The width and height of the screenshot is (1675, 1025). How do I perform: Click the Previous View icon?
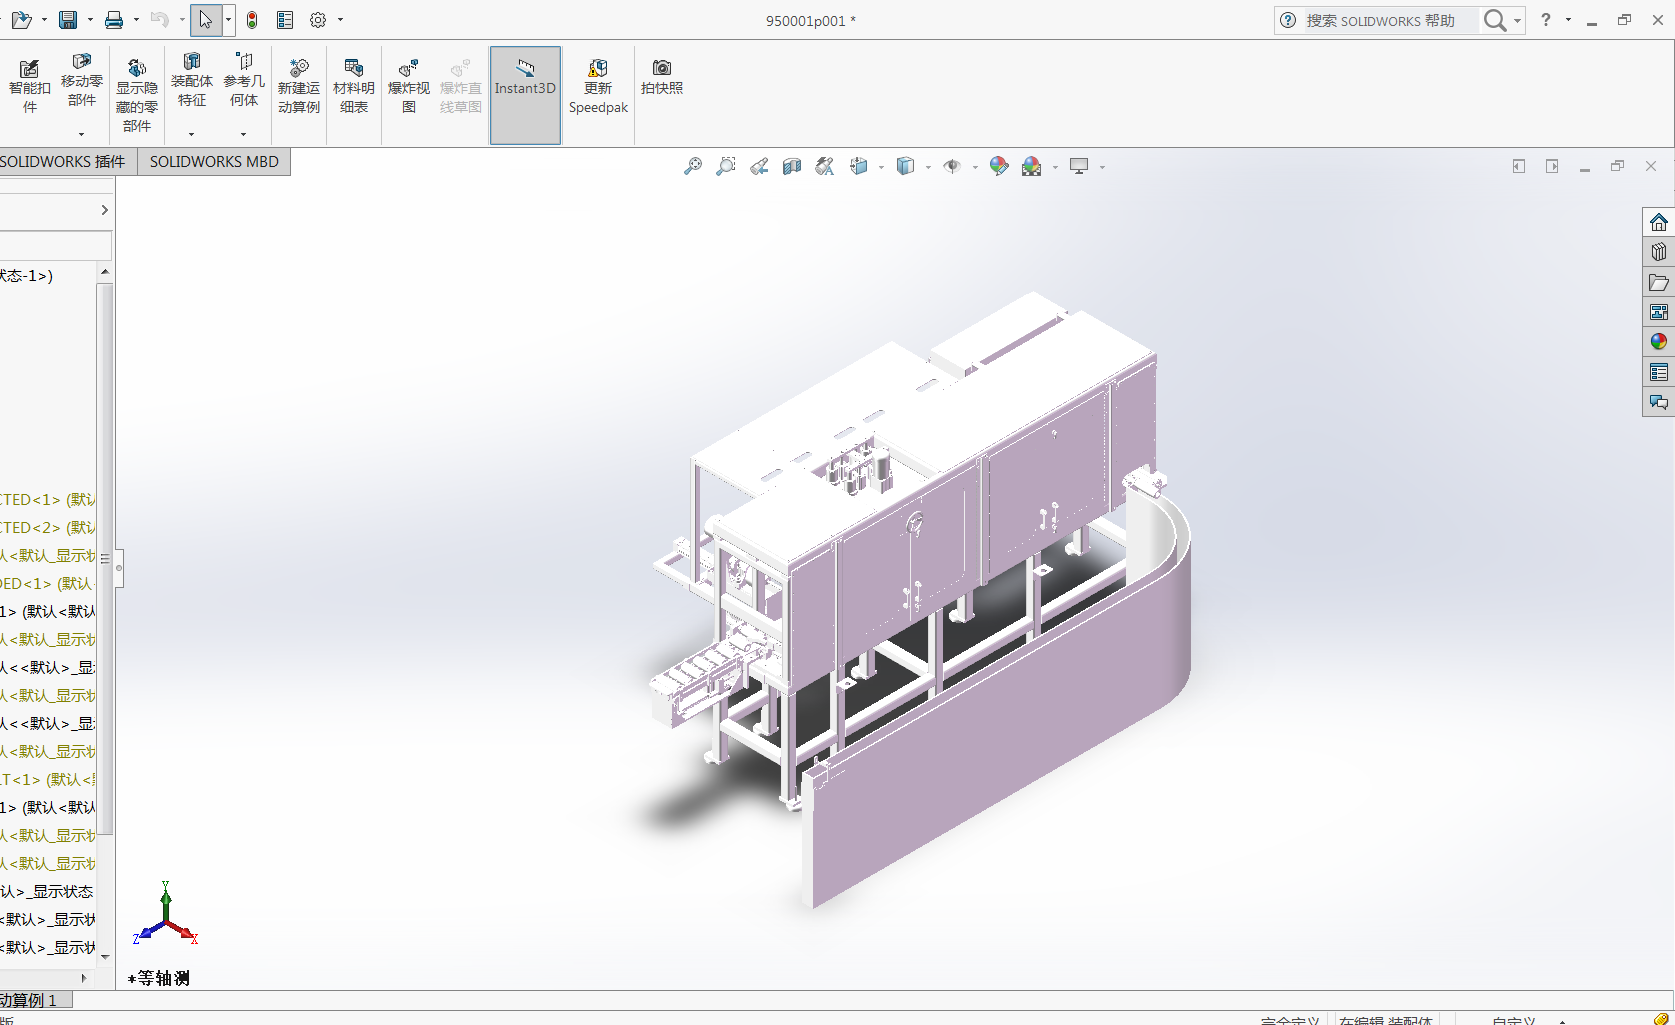[759, 167]
